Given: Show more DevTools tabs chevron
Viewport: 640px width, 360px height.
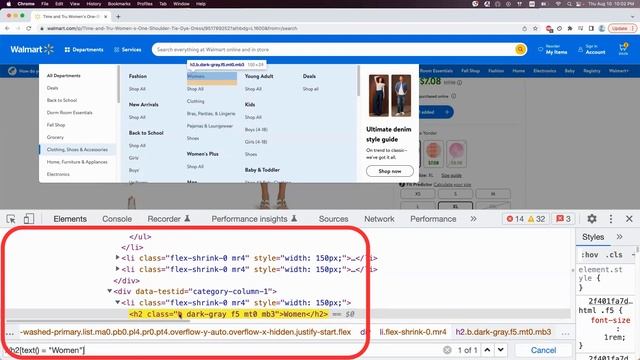Looking at the screenshot, I should [473, 219].
